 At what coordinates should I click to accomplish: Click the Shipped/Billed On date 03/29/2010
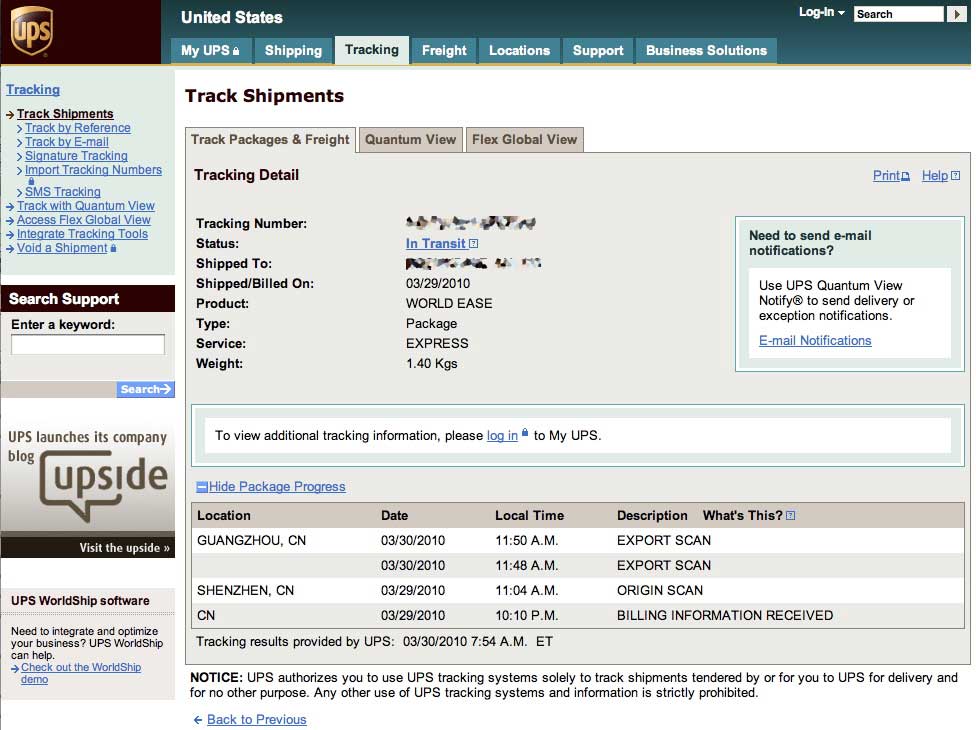(438, 284)
